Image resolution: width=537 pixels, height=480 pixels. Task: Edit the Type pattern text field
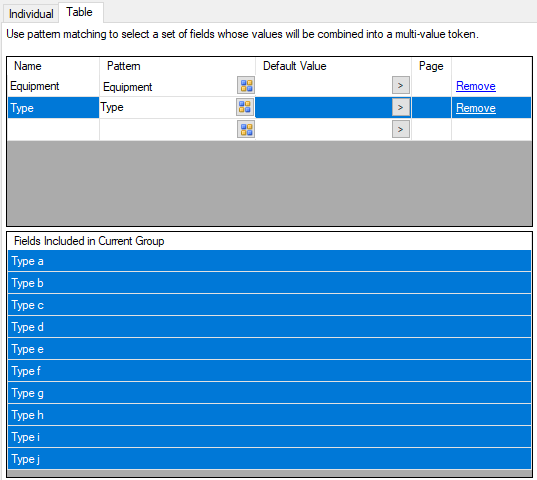pos(167,108)
